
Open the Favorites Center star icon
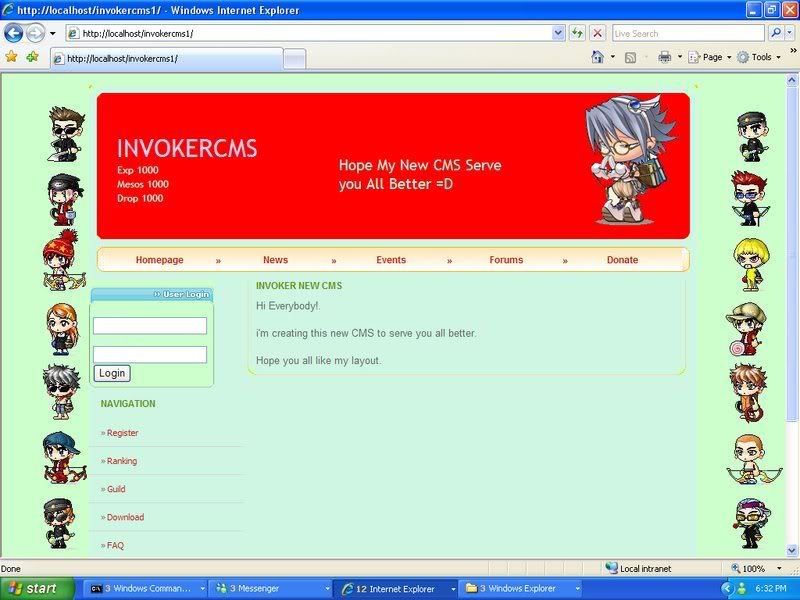[11, 57]
